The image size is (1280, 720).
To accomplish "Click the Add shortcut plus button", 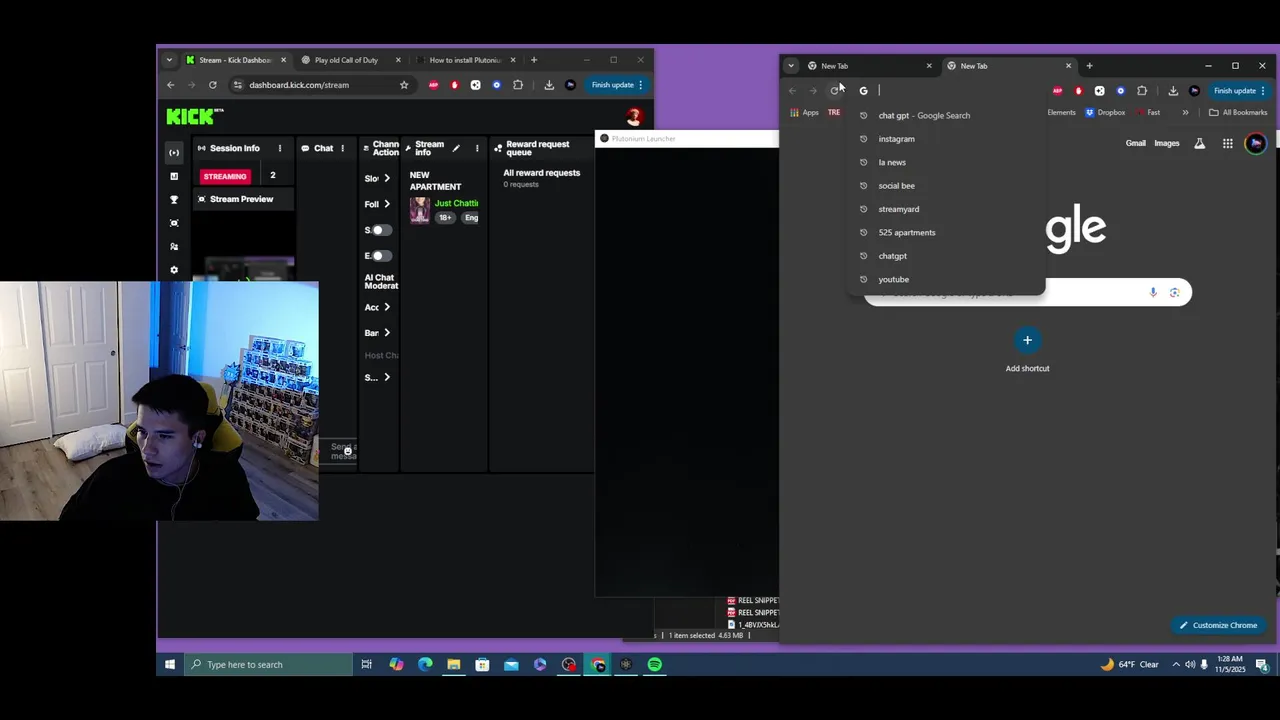I will click(x=1027, y=340).
